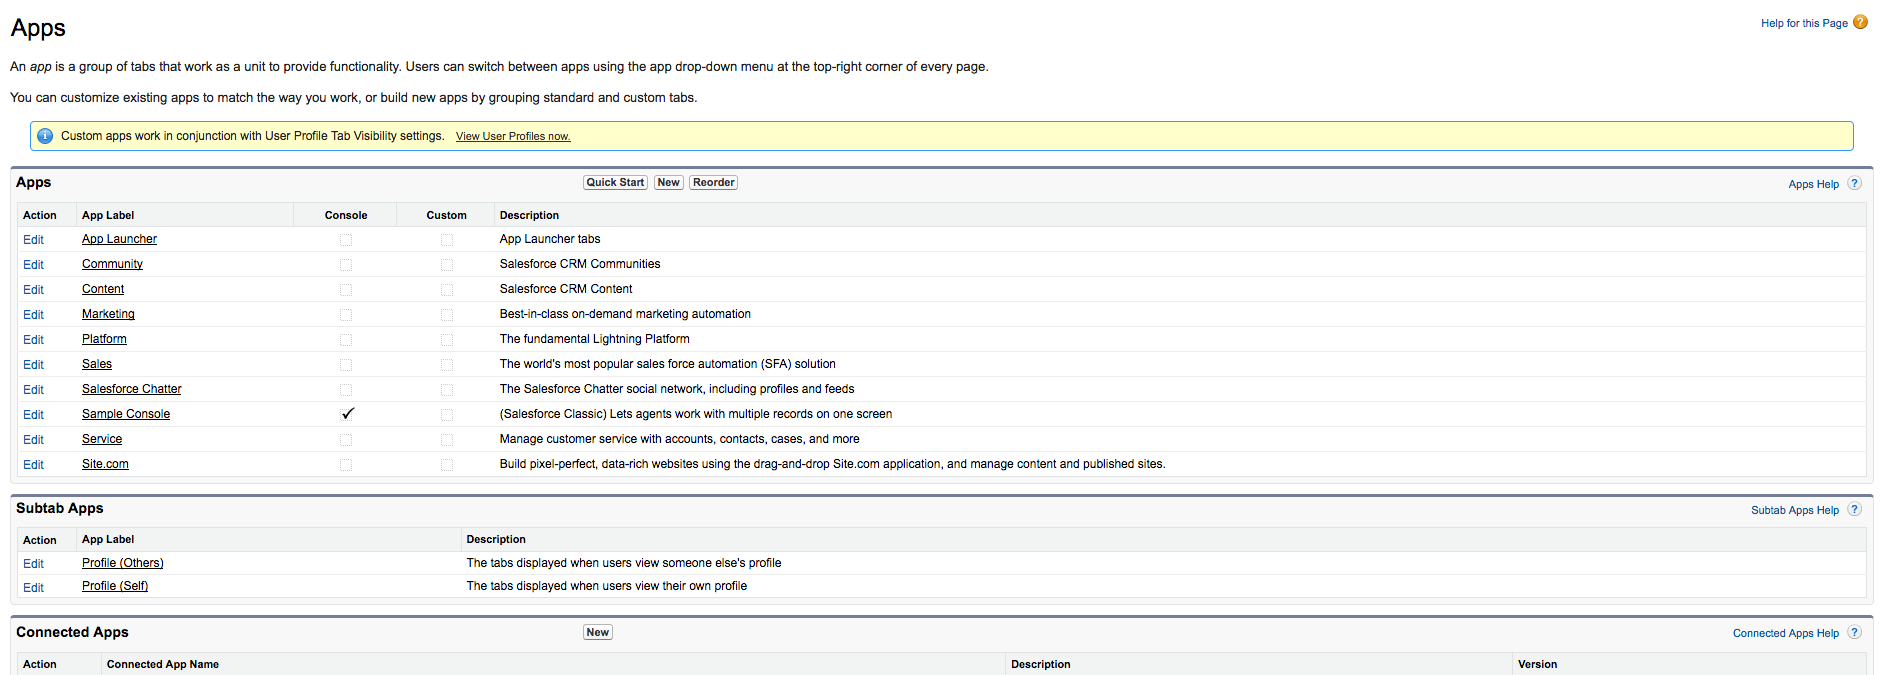Open the Help for this Page link
Viewport: 1881px width, 675px height.
pos(1804,23)
